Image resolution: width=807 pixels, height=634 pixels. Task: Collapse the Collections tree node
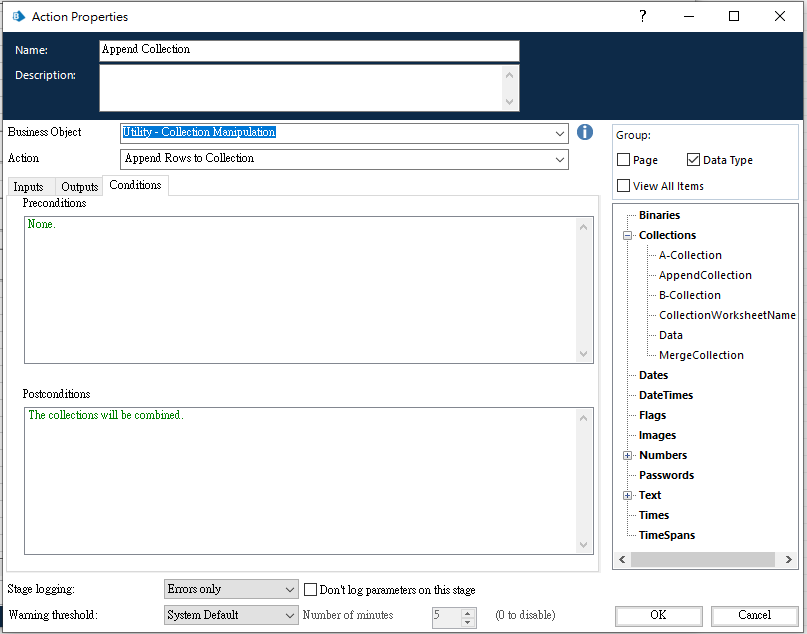pyautogui.click(x=627, y=236)
